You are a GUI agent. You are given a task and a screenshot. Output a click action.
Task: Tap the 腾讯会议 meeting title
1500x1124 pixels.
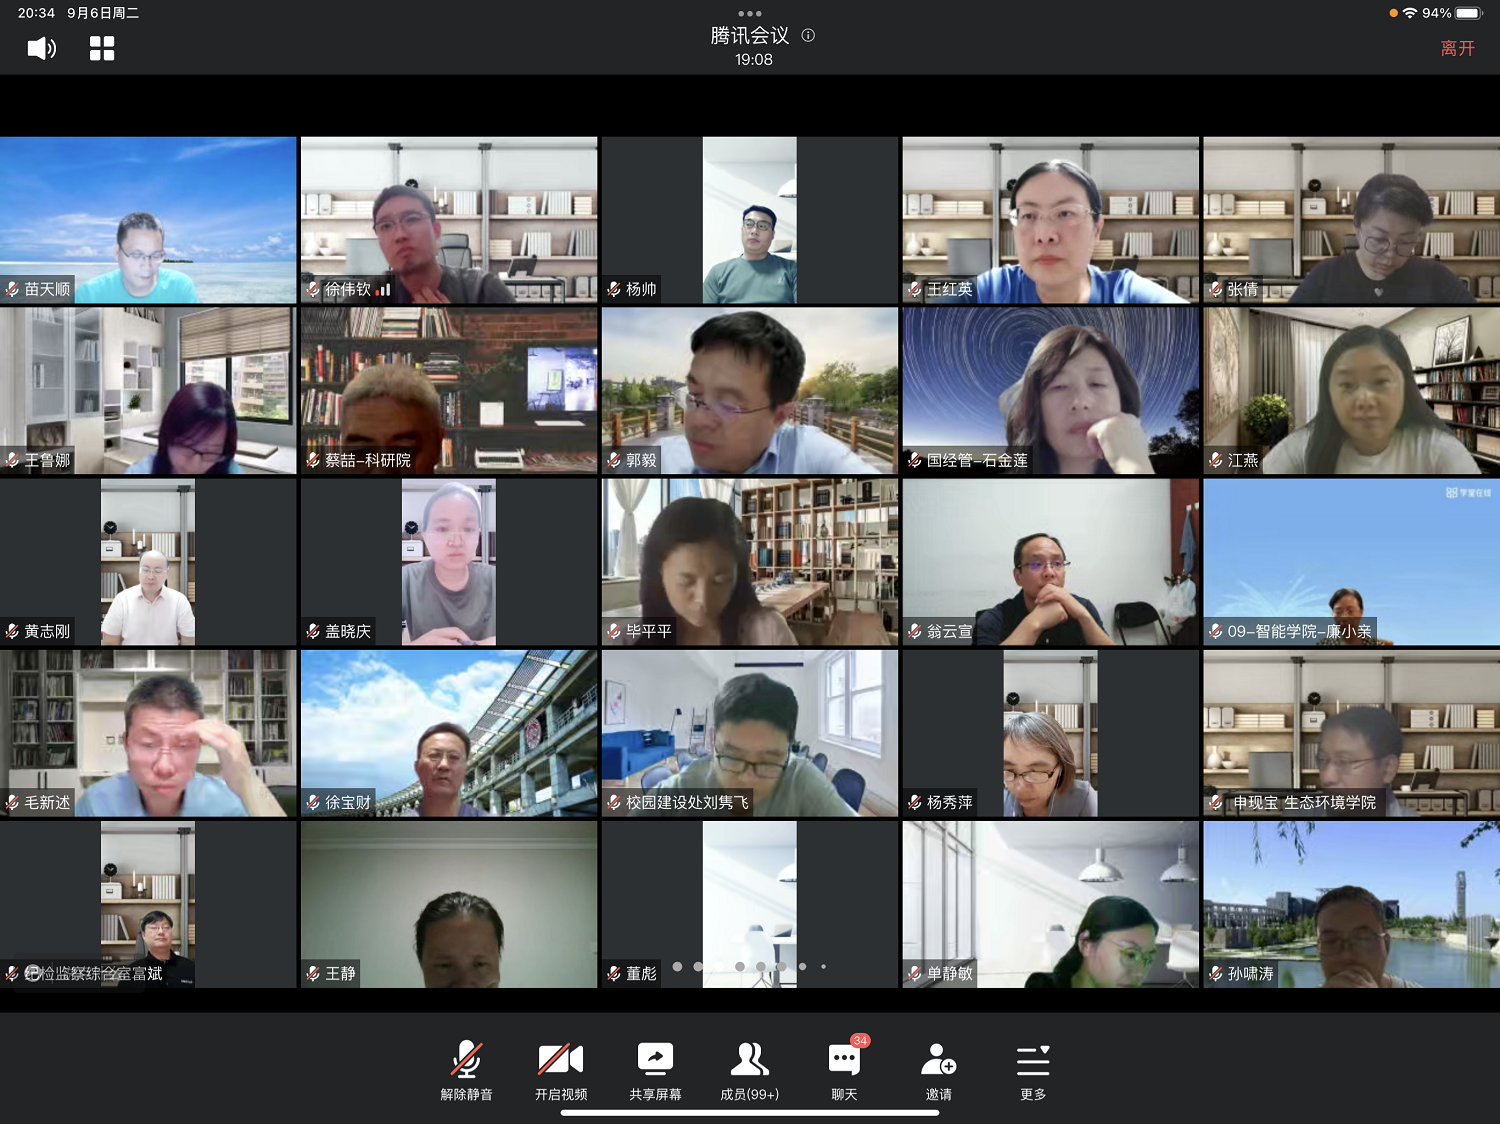(749, 36)
